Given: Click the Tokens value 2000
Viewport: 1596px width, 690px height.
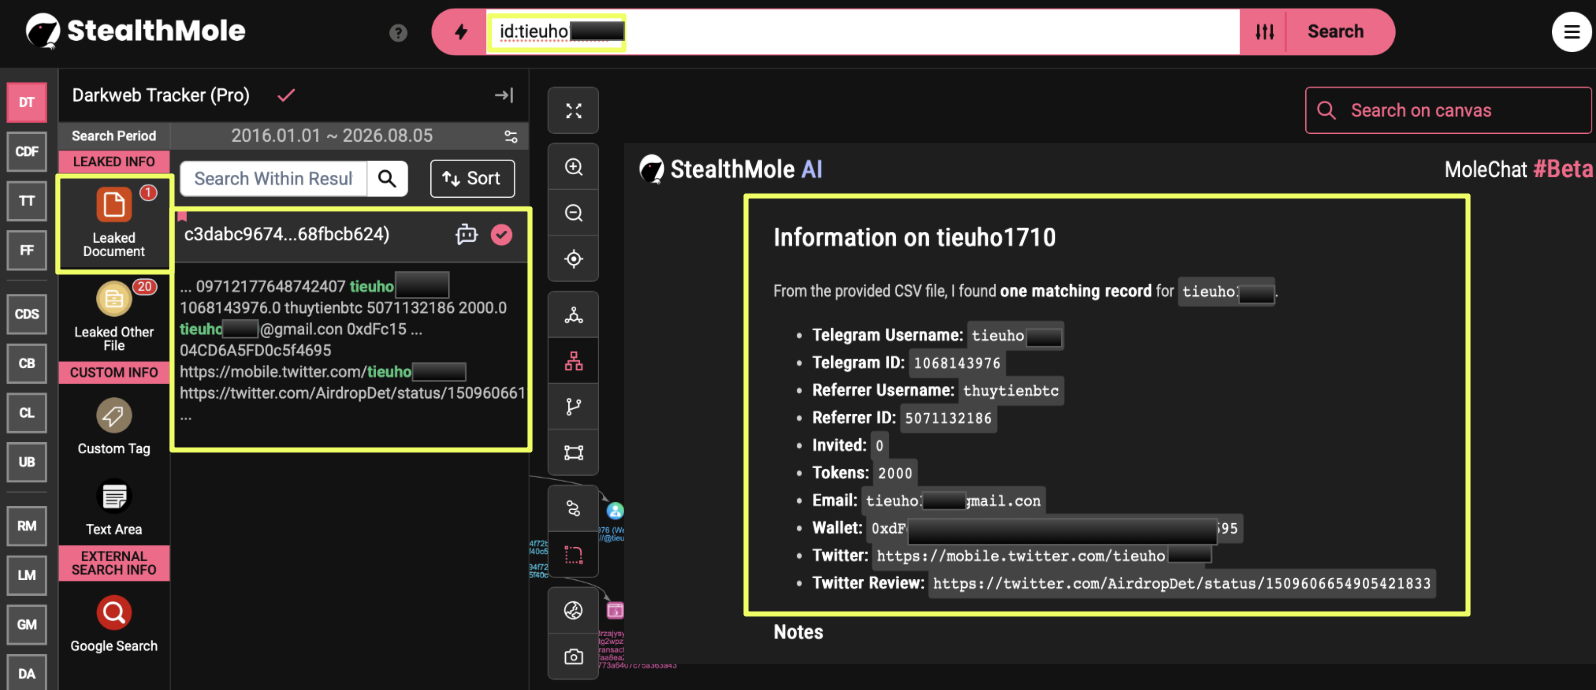Looking at the screenshot, I should (x=895, y=474).
